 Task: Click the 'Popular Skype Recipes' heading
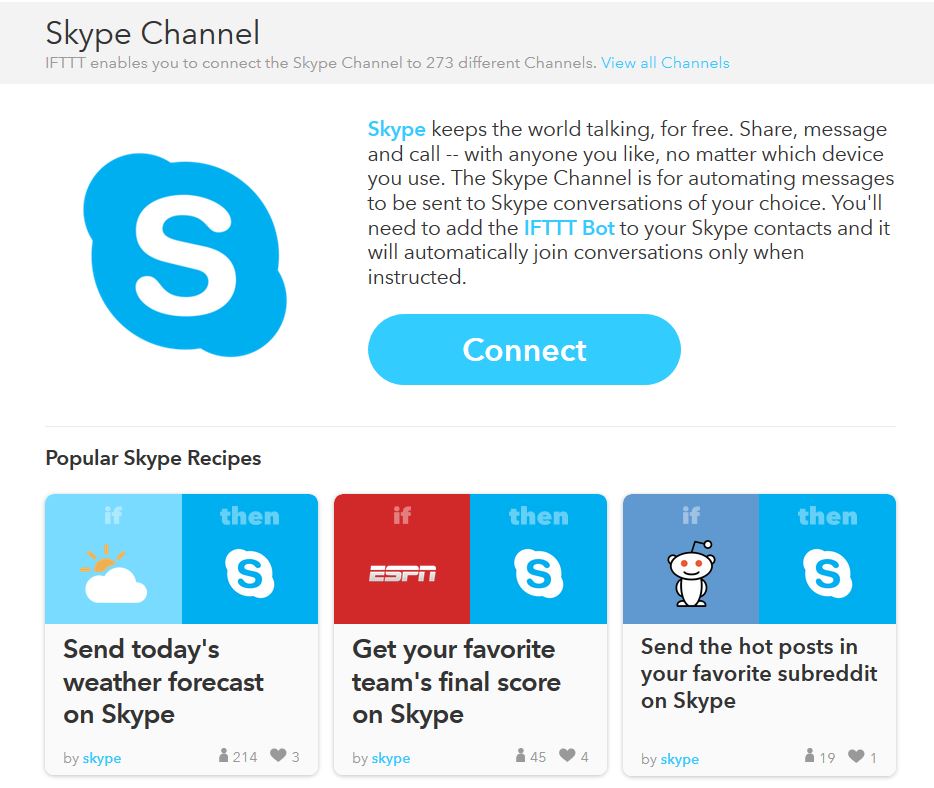pos(153,457)
